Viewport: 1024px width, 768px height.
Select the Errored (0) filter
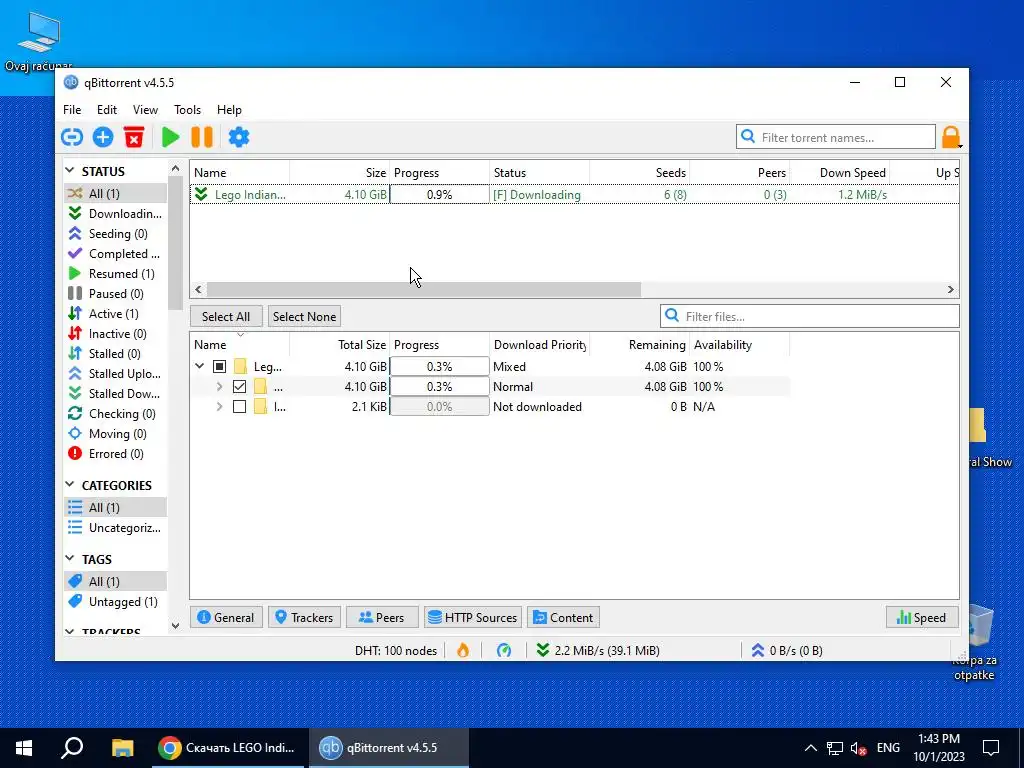[x=115, y=454]
